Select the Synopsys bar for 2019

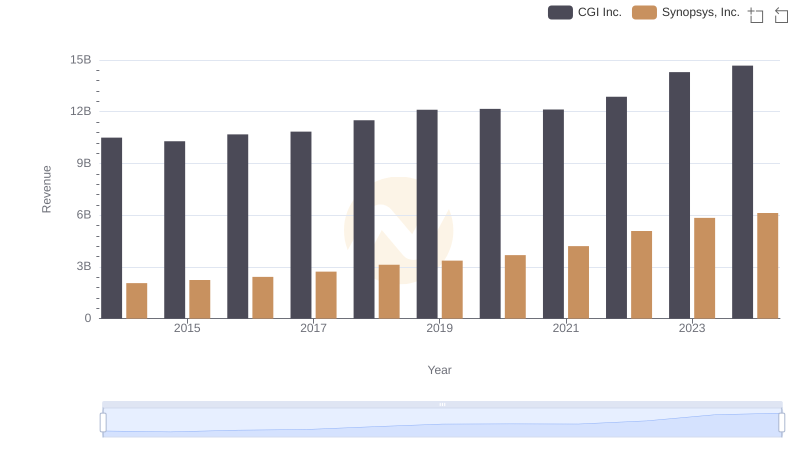pos(452,290)
